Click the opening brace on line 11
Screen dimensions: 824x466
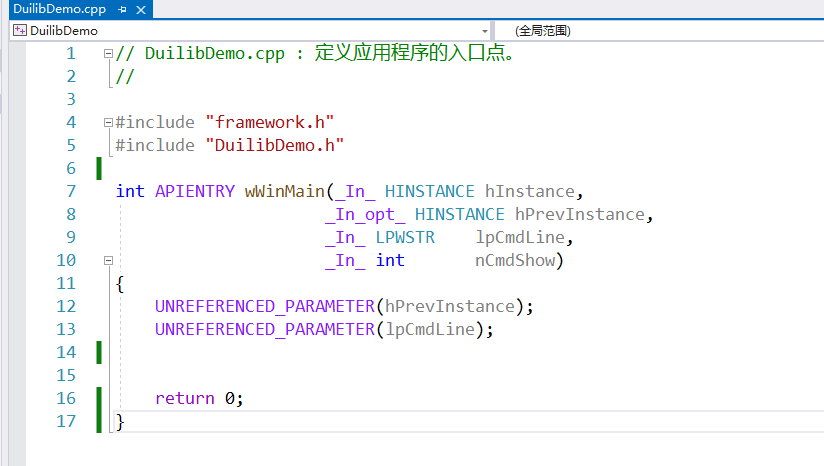[x=120, y=284]
